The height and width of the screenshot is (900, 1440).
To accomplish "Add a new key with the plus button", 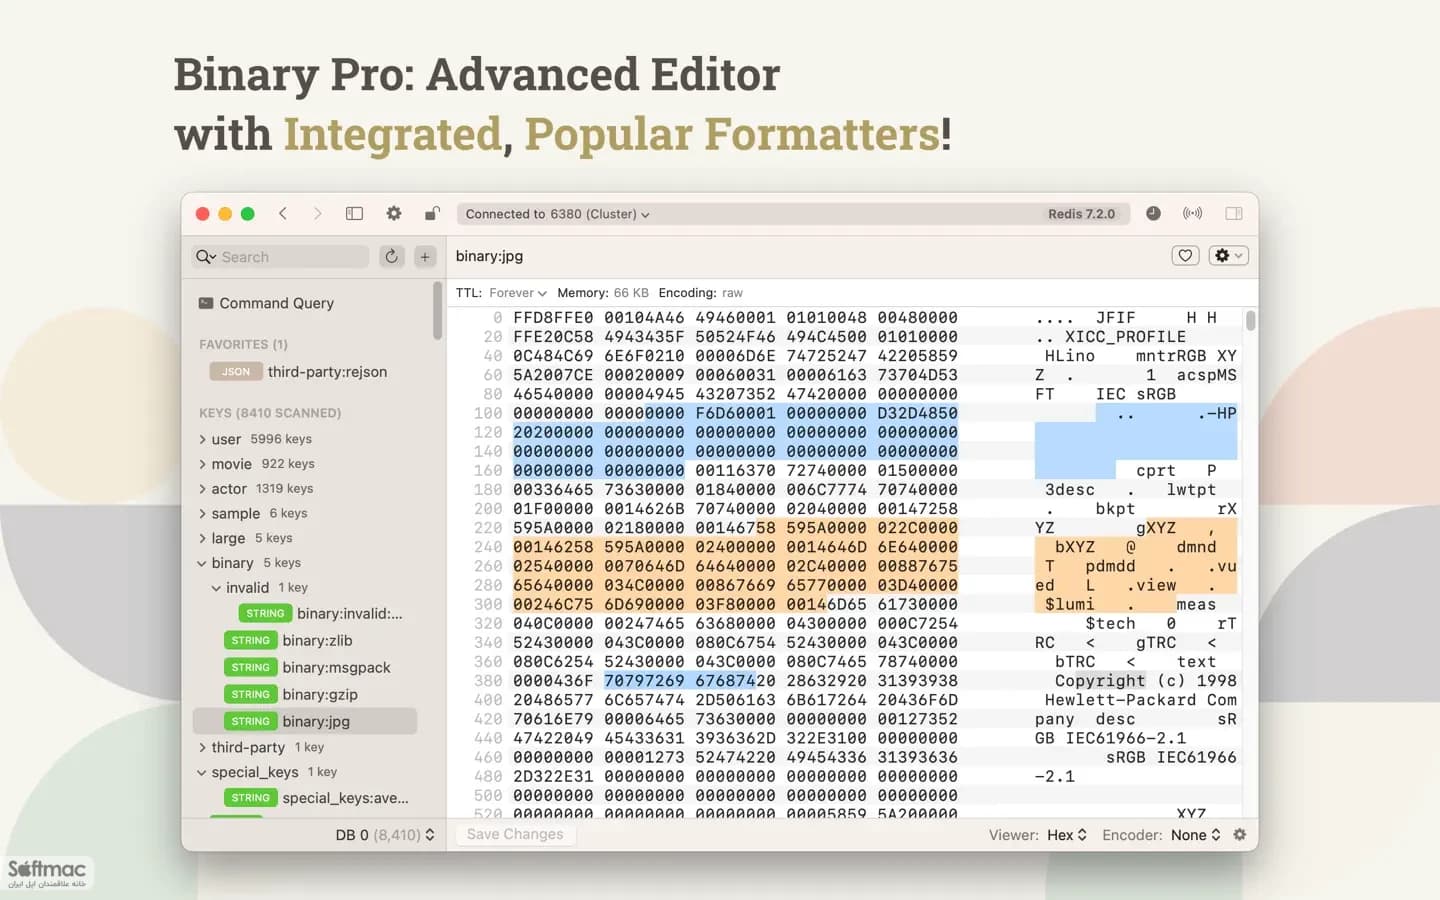I will pyautogui.click(x=425, y=257).
